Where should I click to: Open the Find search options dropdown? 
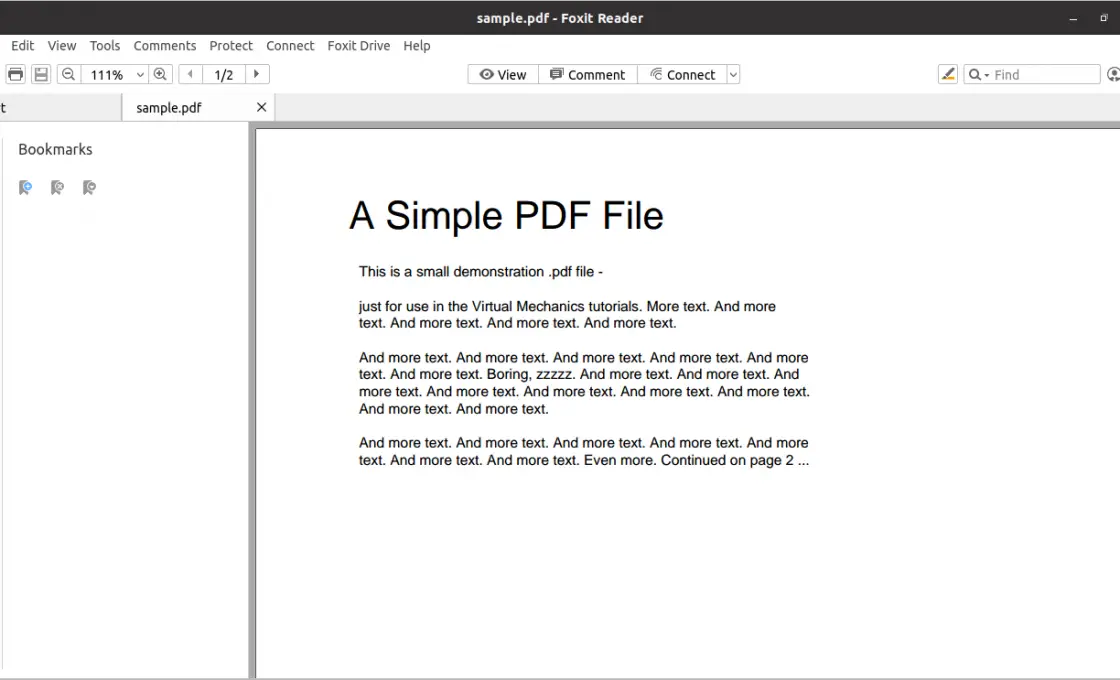[986, 74]
